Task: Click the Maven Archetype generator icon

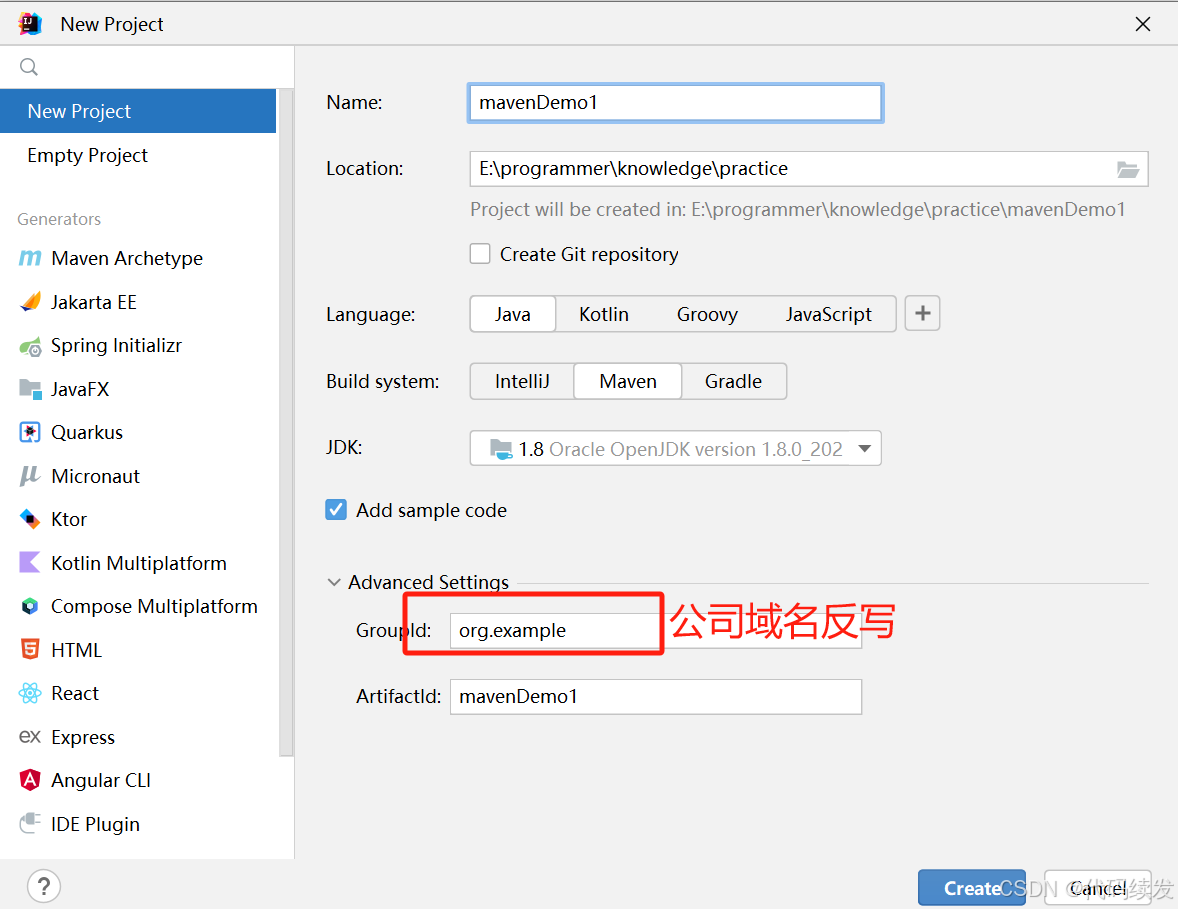Action: pos(30,258)
